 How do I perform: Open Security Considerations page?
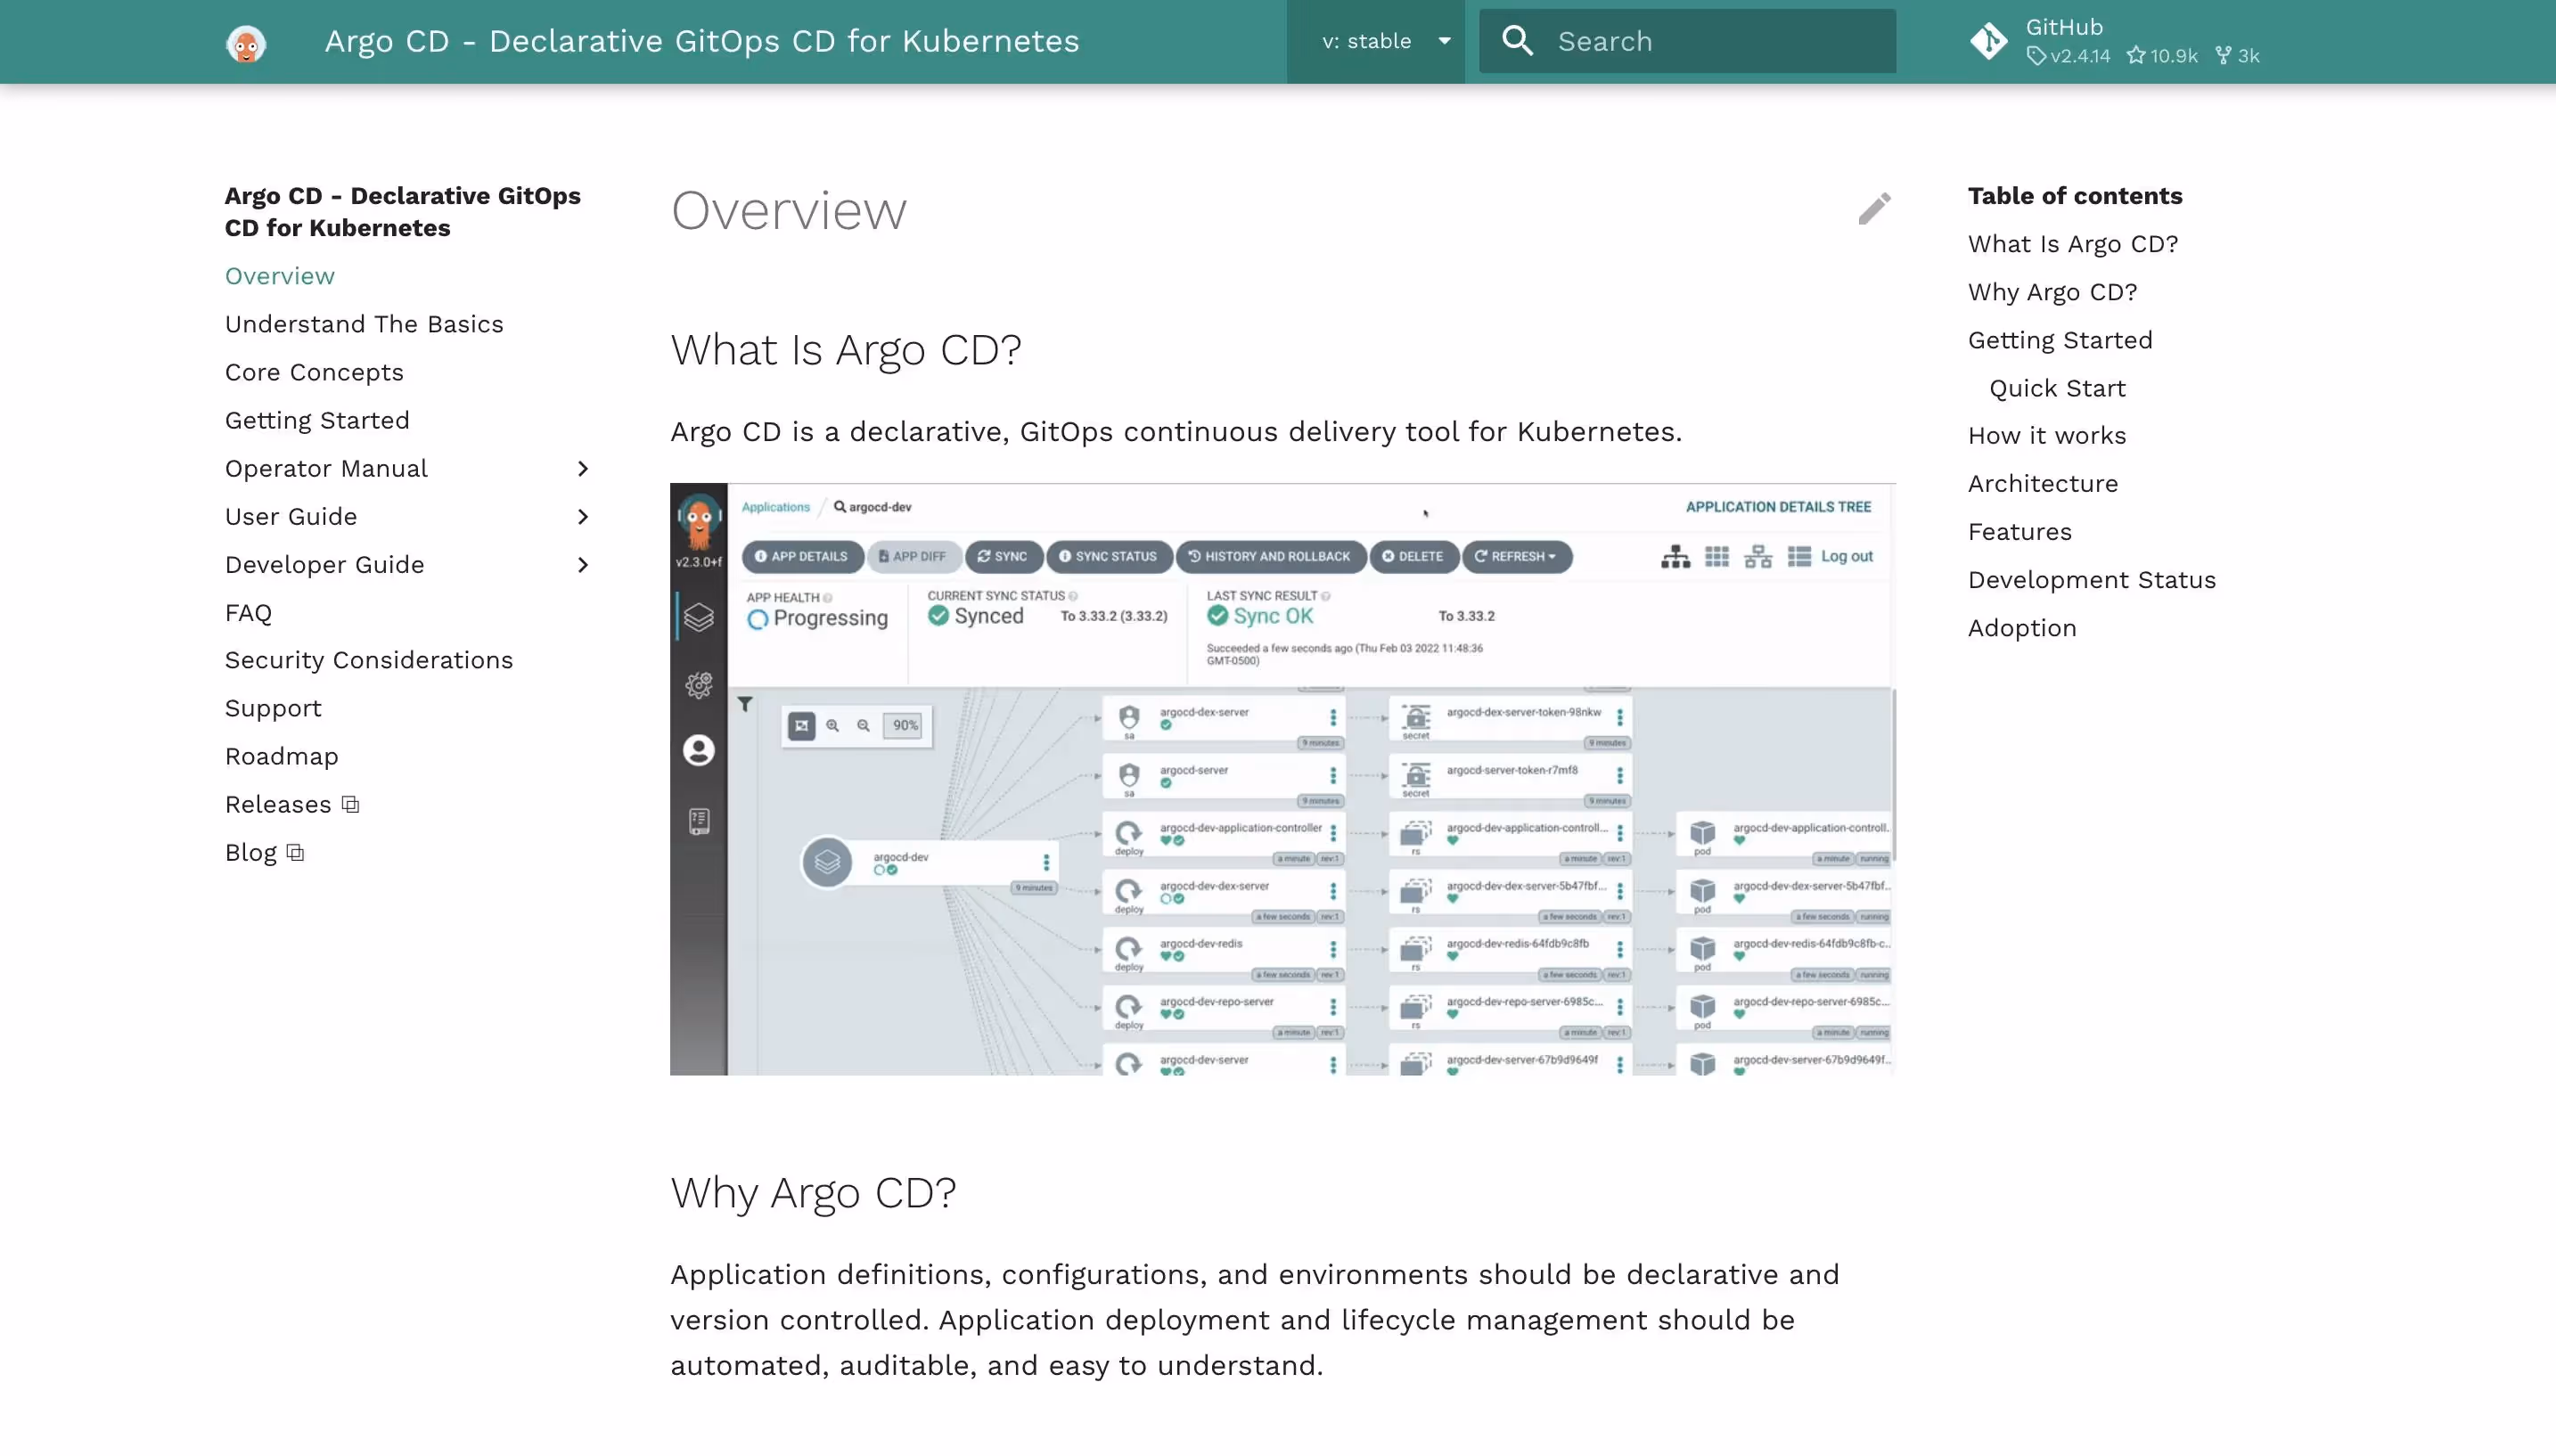point(368,660)
